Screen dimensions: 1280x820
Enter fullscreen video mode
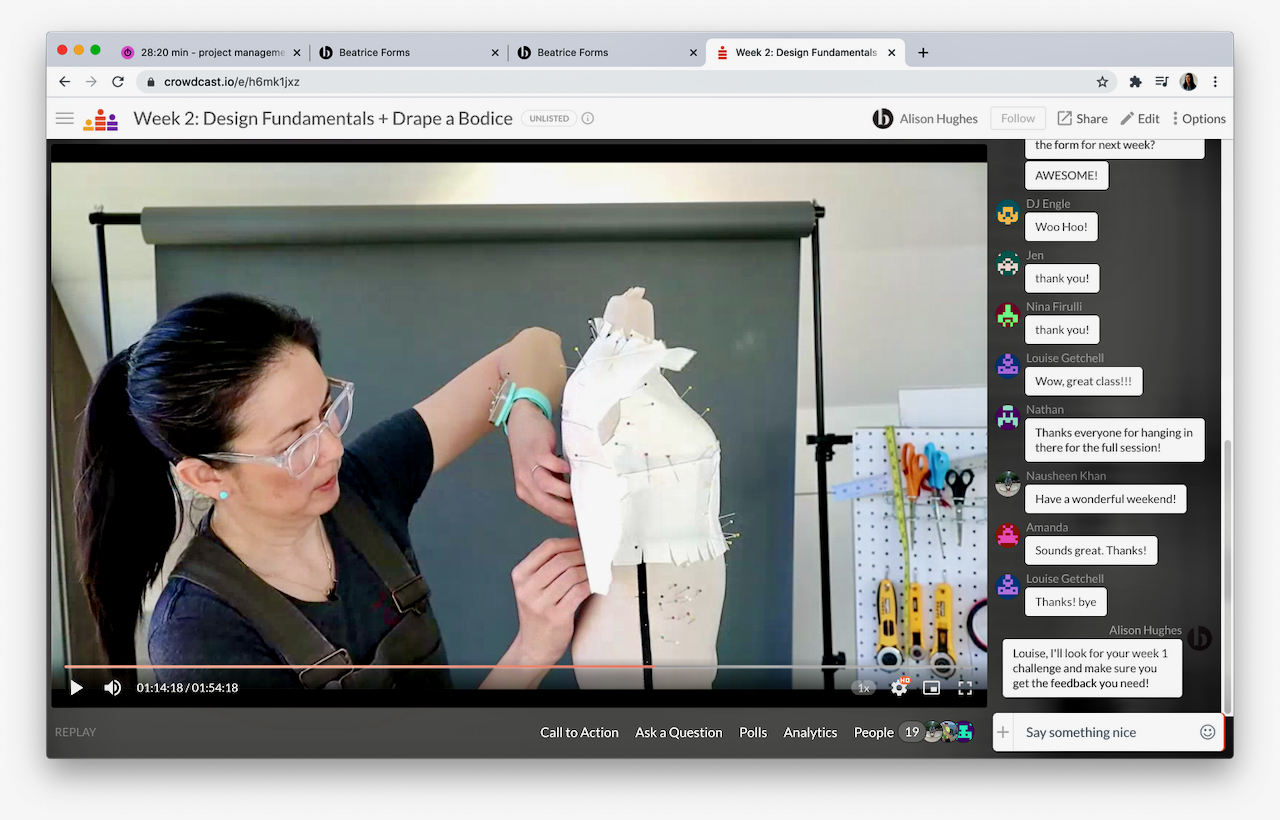coord(965,688)
